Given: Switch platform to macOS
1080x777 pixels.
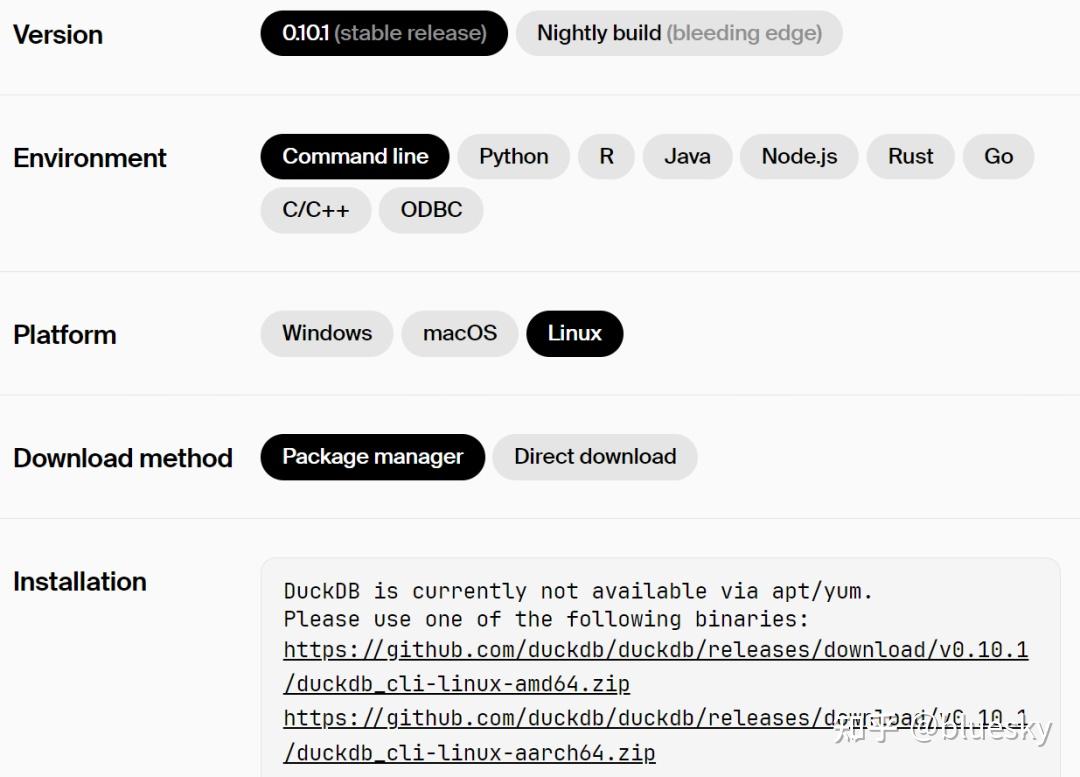Looking at the screenshot, I should click(459, 333).
